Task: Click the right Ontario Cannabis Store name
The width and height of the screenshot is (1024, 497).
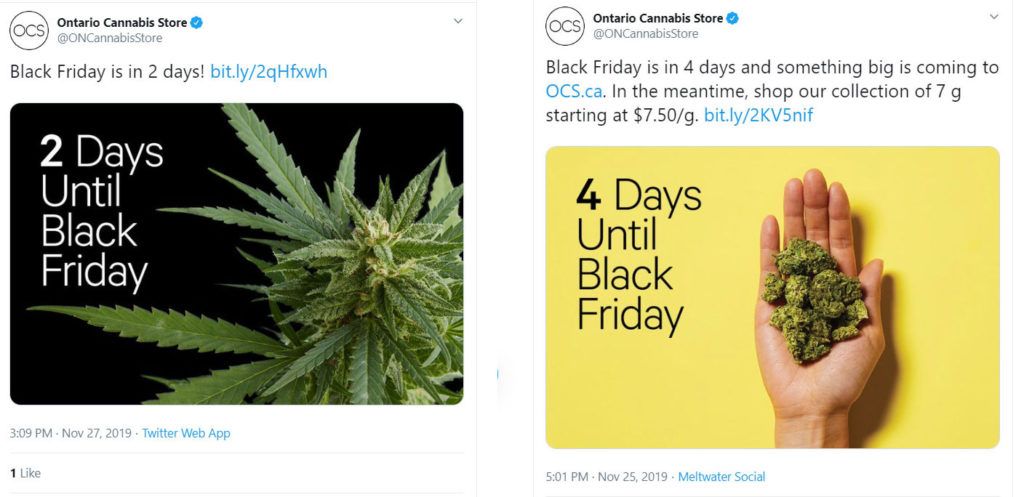Action: pyautogui.click(x=658, y=18)
